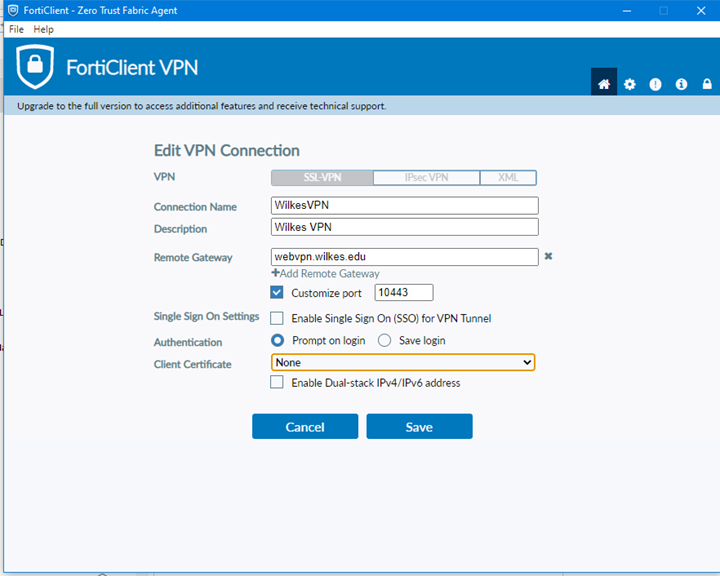Close the FortiClient window
720x576 pixels.
click(x=701, y=11)
